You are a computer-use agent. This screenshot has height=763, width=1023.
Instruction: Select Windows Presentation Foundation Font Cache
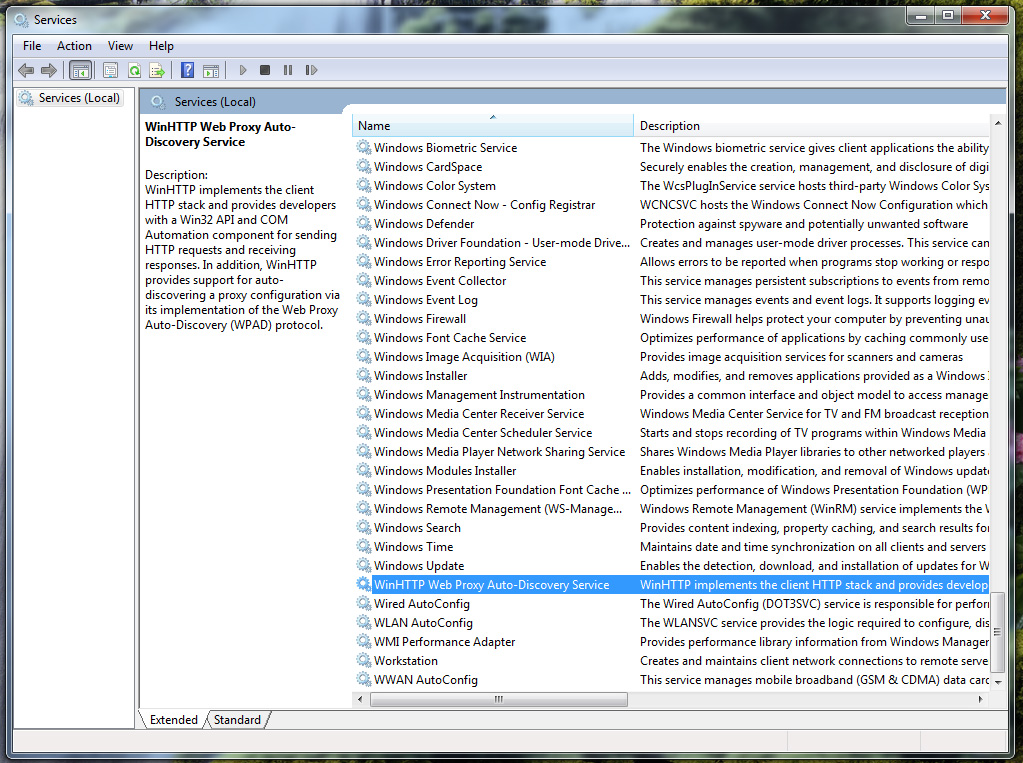coord(671,490)
